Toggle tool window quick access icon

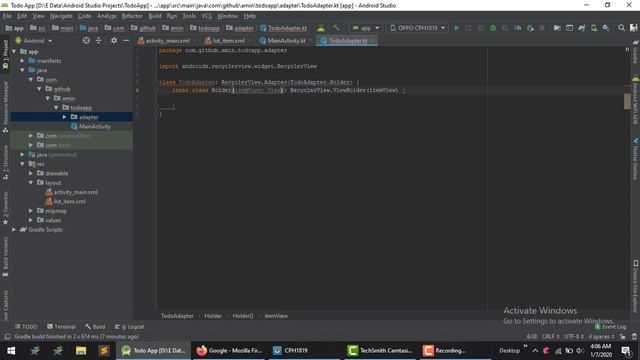(x=7, y=337)
